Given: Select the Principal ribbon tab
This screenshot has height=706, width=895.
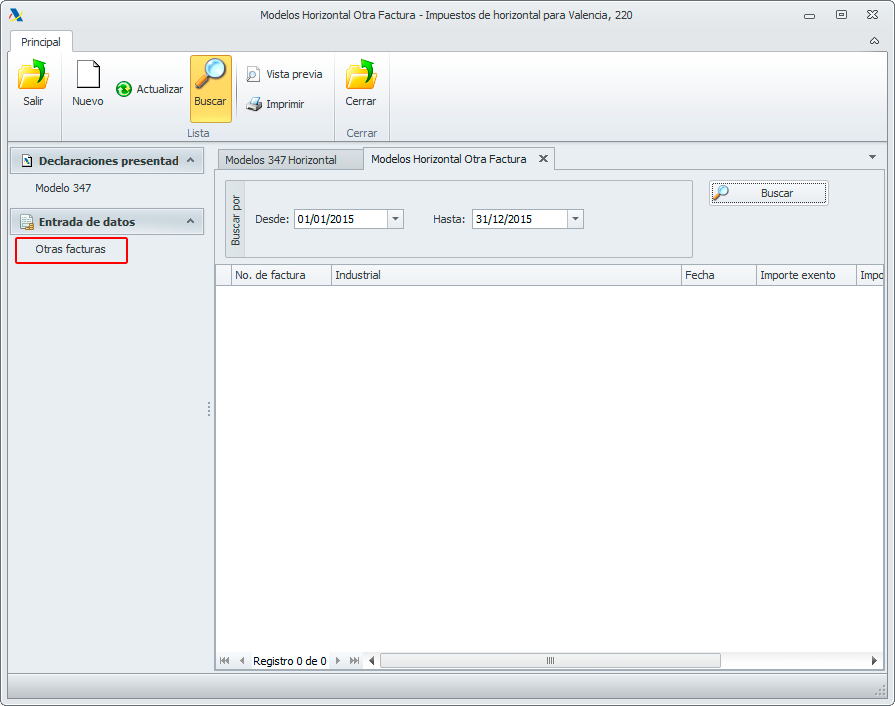Looking at the screenshot, I should point(41,42).
